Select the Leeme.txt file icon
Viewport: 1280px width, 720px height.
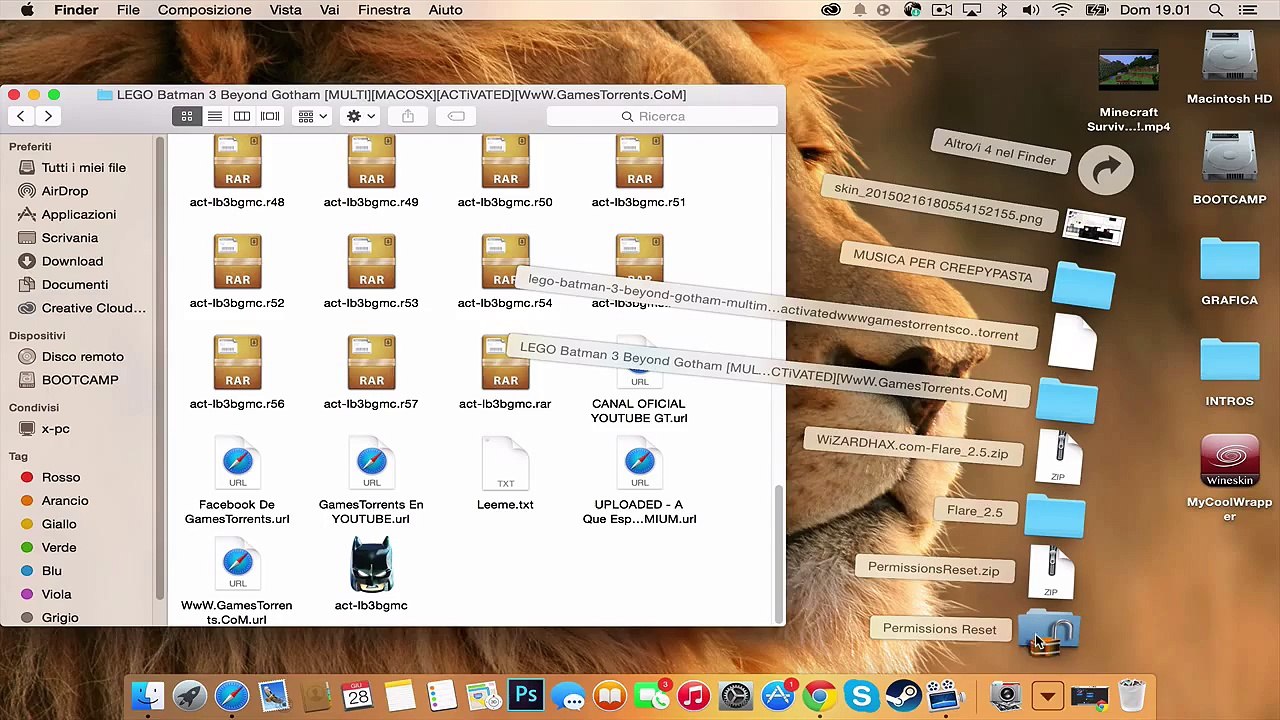505,465
